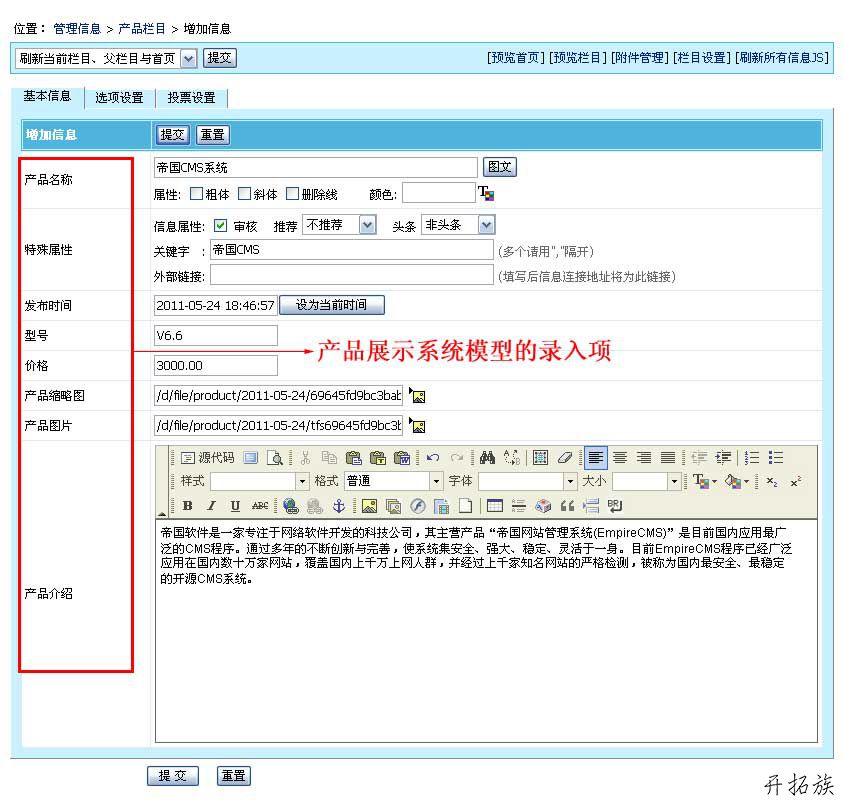
Task: Click the Blockquote quotation marks icon
Action: coord(567,506)
